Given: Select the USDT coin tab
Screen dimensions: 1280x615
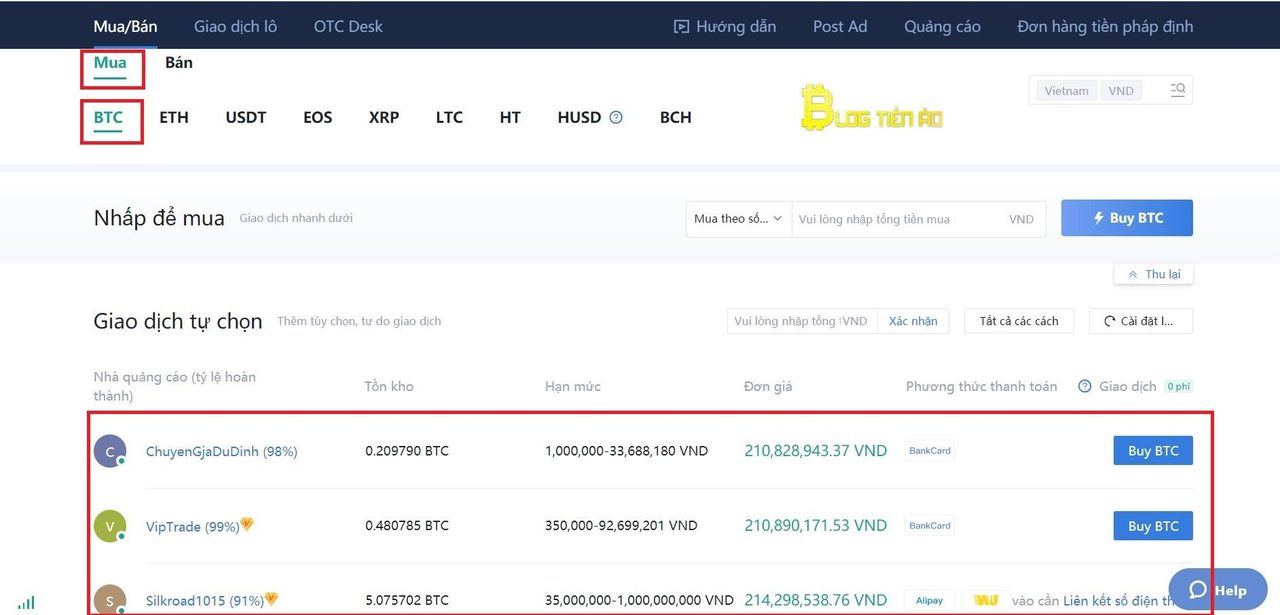Looking at the screenshot, I should [x=246, y=117].
